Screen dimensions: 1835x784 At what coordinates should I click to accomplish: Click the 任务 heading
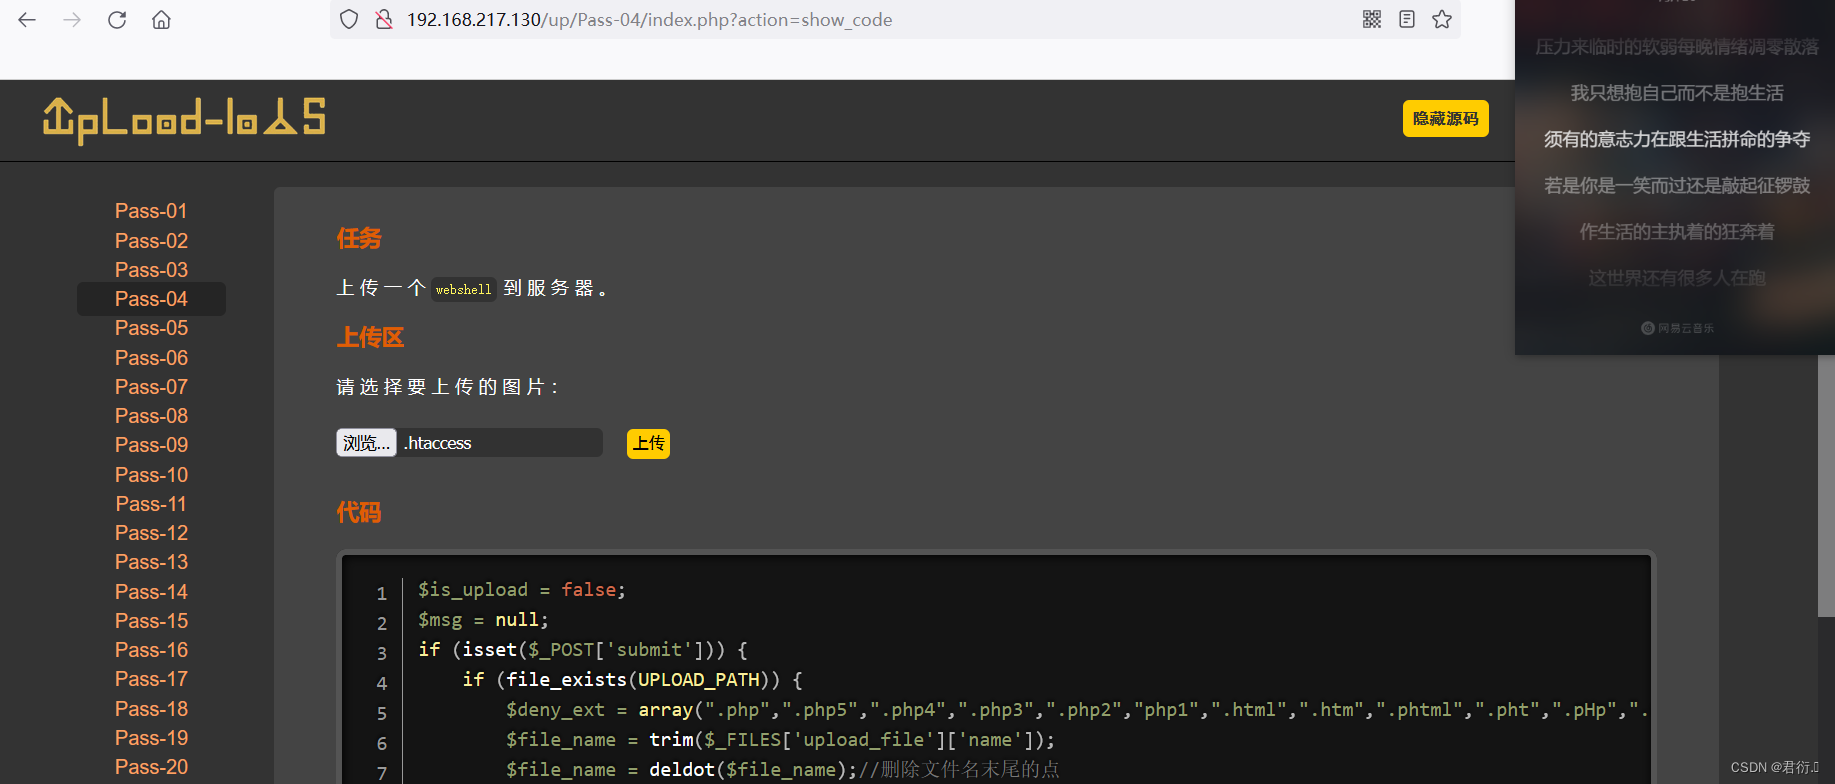point(359,238)
